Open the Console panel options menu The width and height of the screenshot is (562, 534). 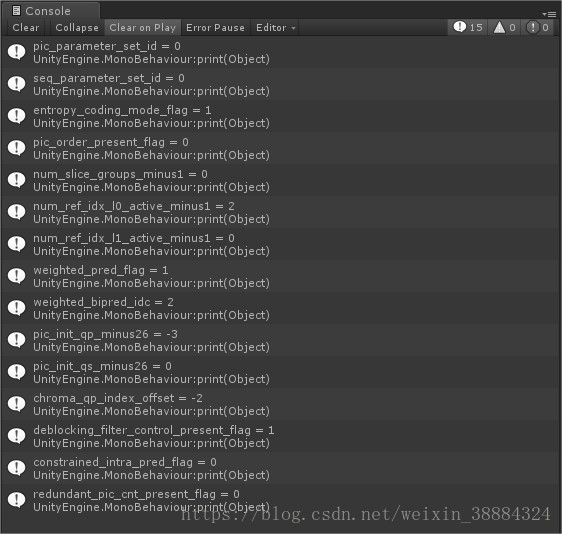click(x=549, y=14)
